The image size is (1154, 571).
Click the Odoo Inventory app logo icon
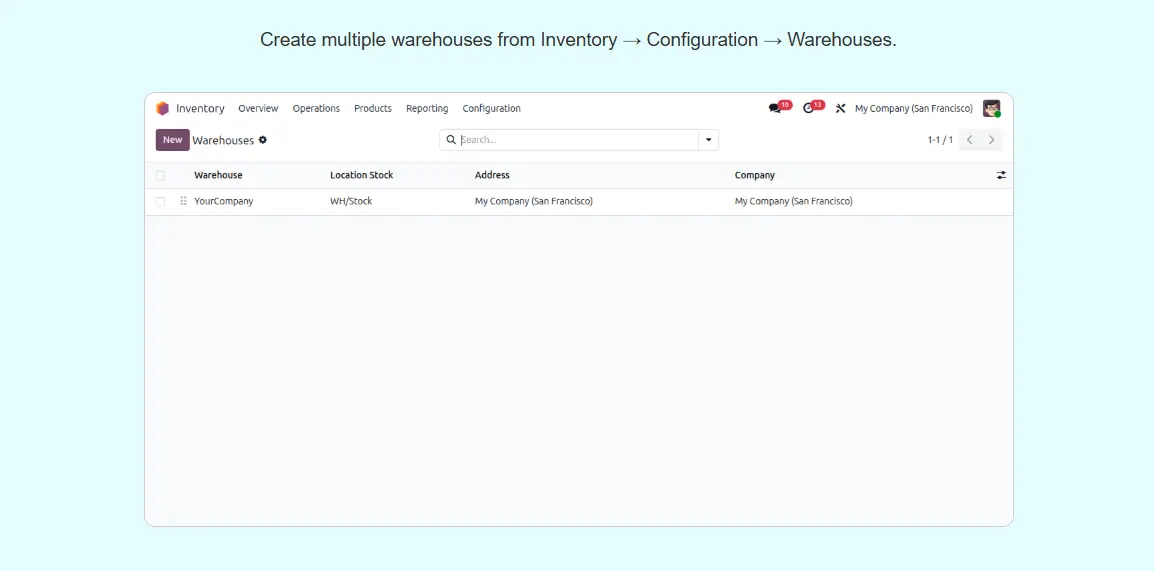pos(163,108)
